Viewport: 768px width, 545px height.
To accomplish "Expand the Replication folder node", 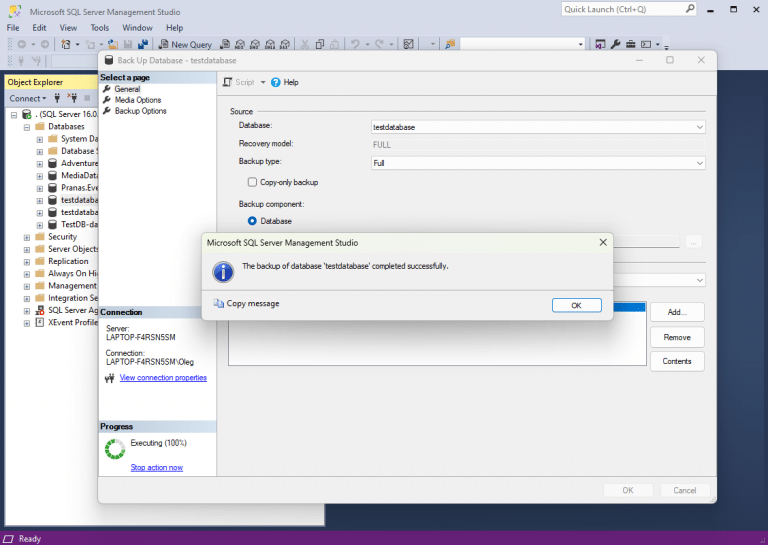I will [27, 261].
